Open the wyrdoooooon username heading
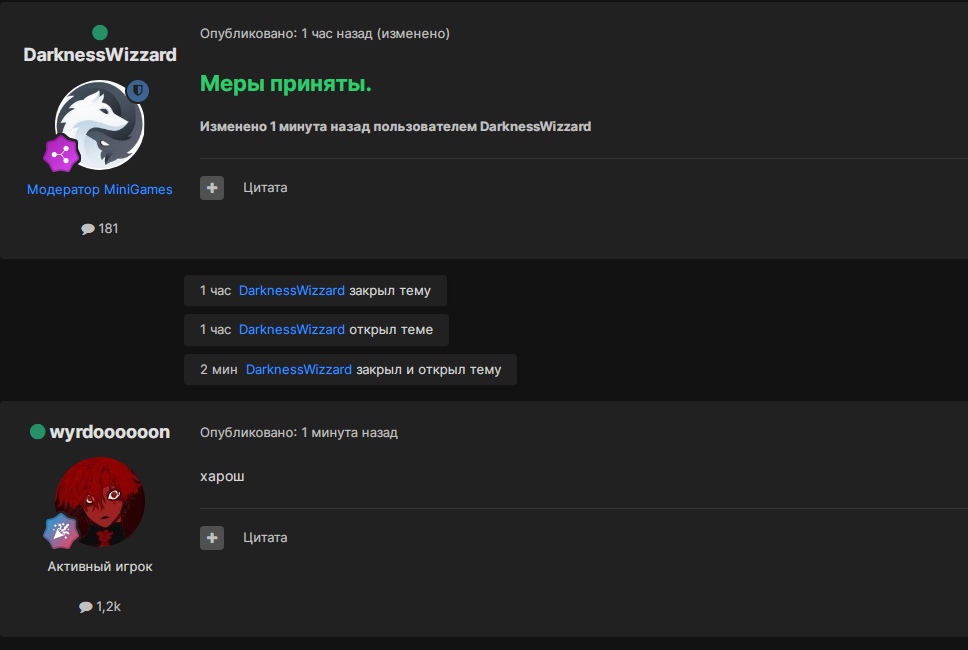 [x=110, y=432]
